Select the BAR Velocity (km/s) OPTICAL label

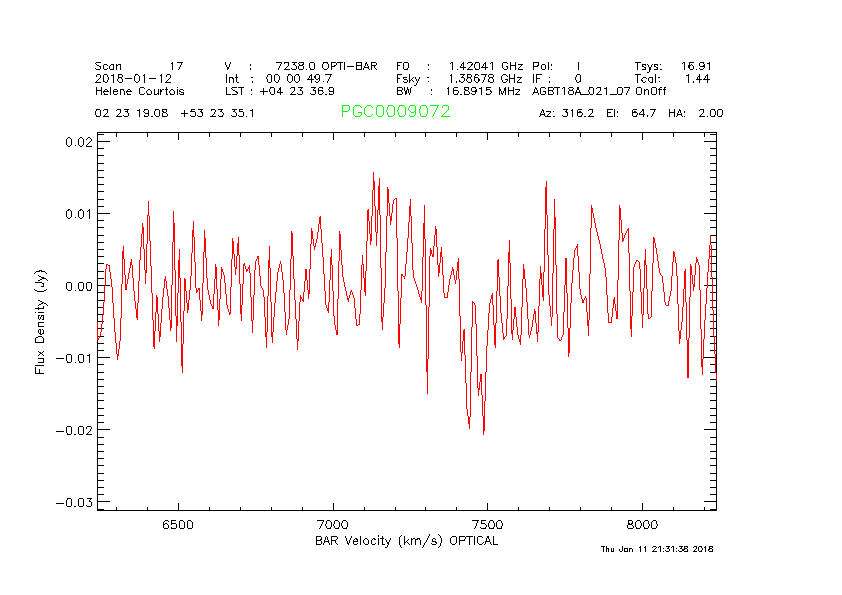point(406,541)
